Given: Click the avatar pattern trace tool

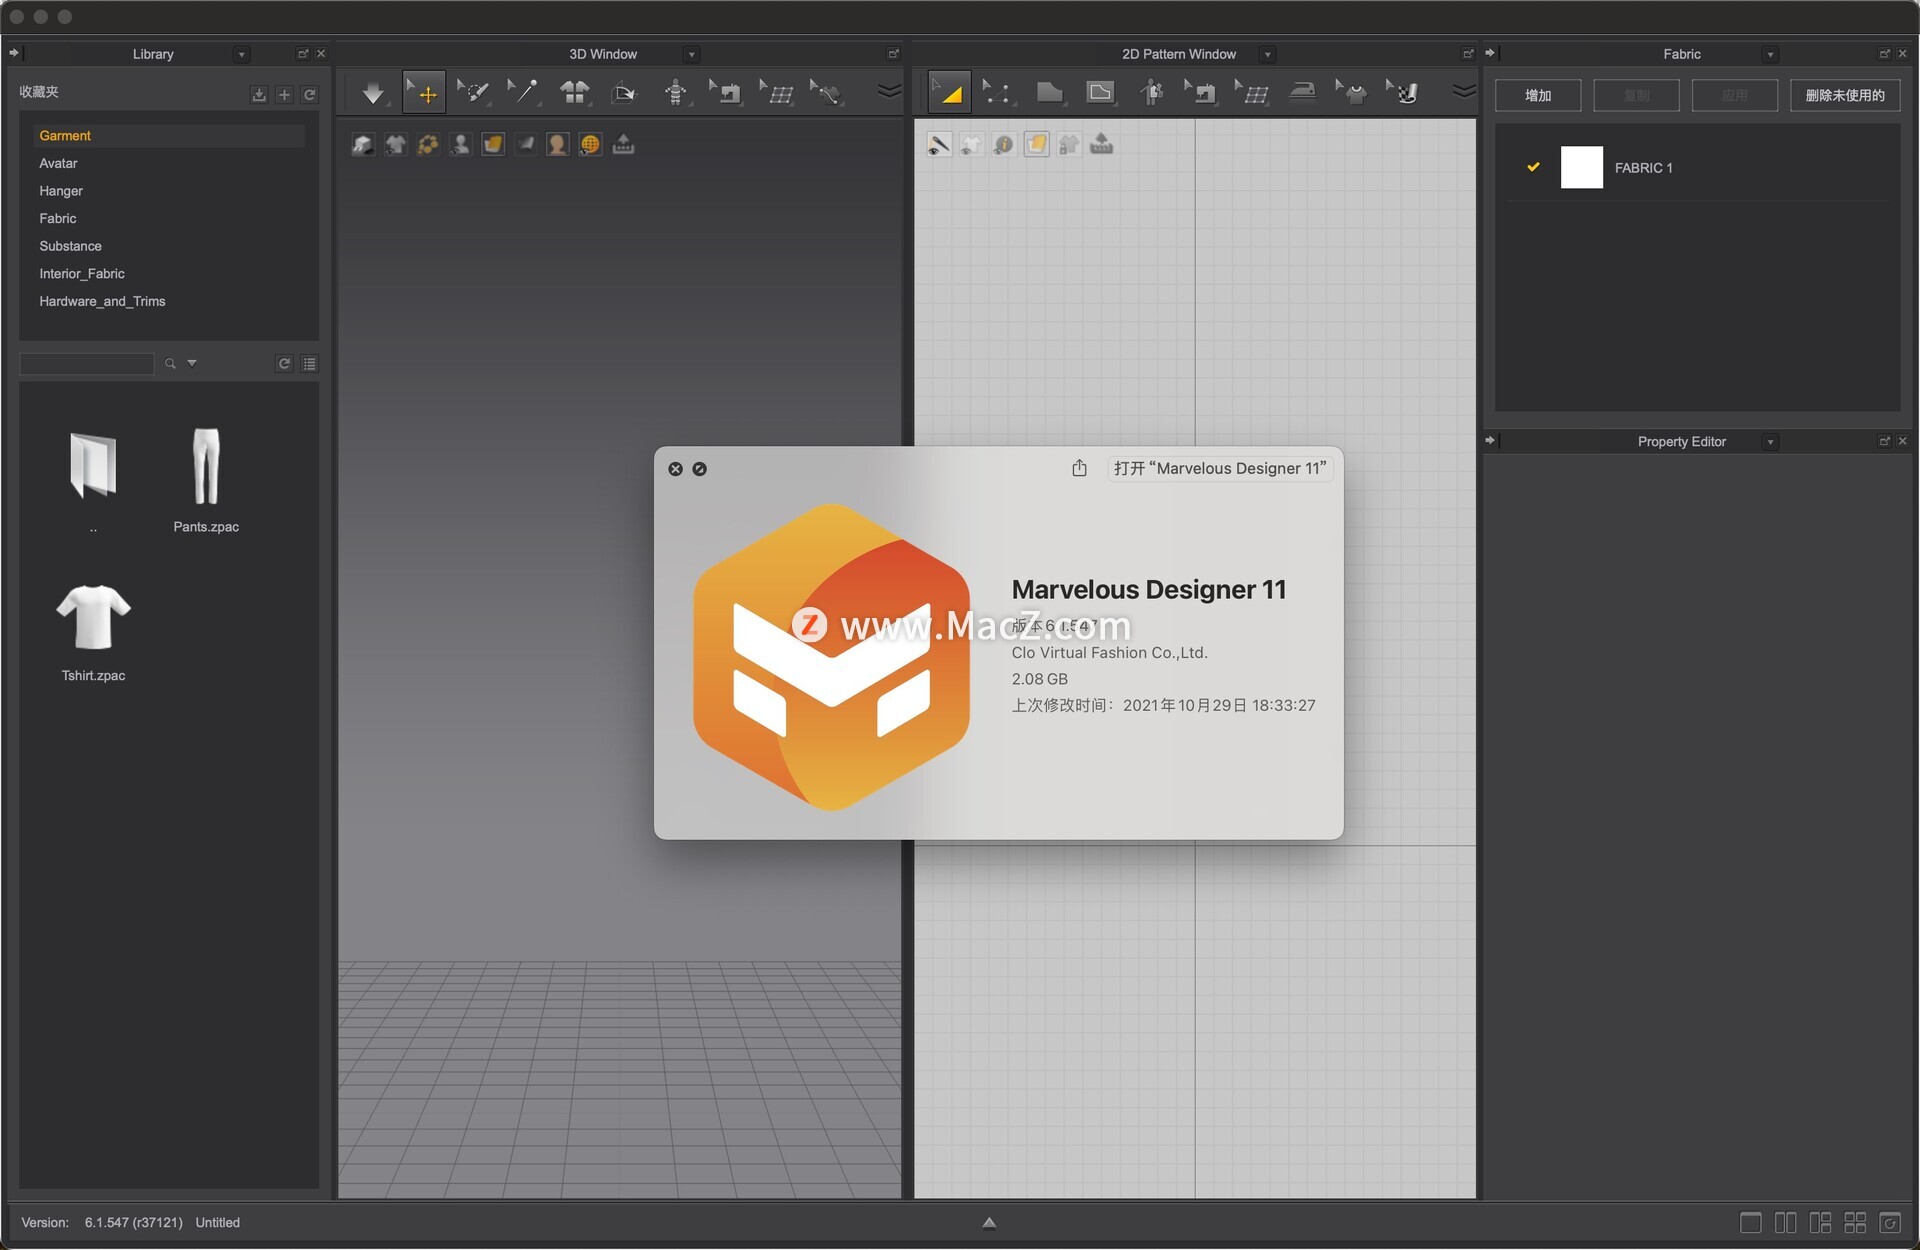Looking at the screenshot, I should point(1151,92).
